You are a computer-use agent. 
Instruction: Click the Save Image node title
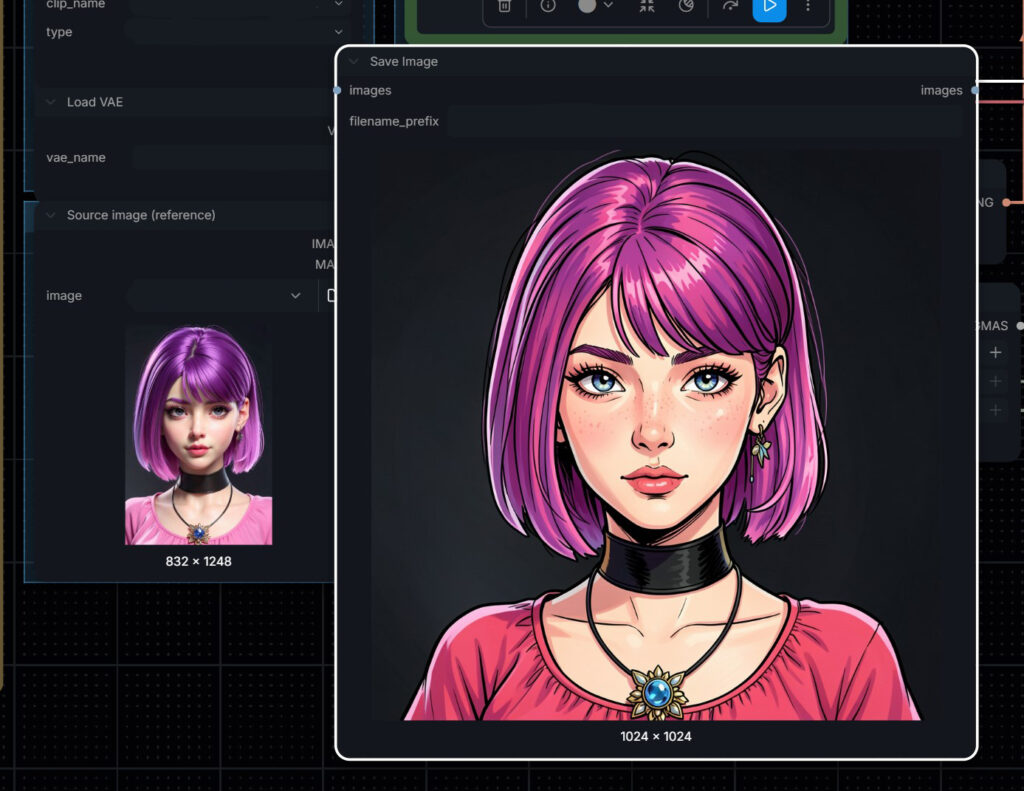pyautogui.click(x=404, y=61)
